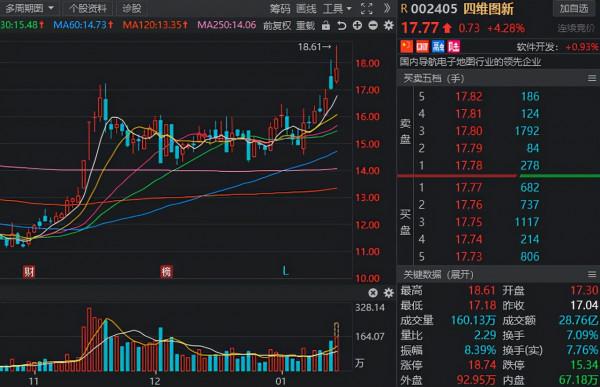Select buy level 5 price 17.73
The height and width of the screenshot is (387, 600).
pyautogui.click(x=469, y=256)
